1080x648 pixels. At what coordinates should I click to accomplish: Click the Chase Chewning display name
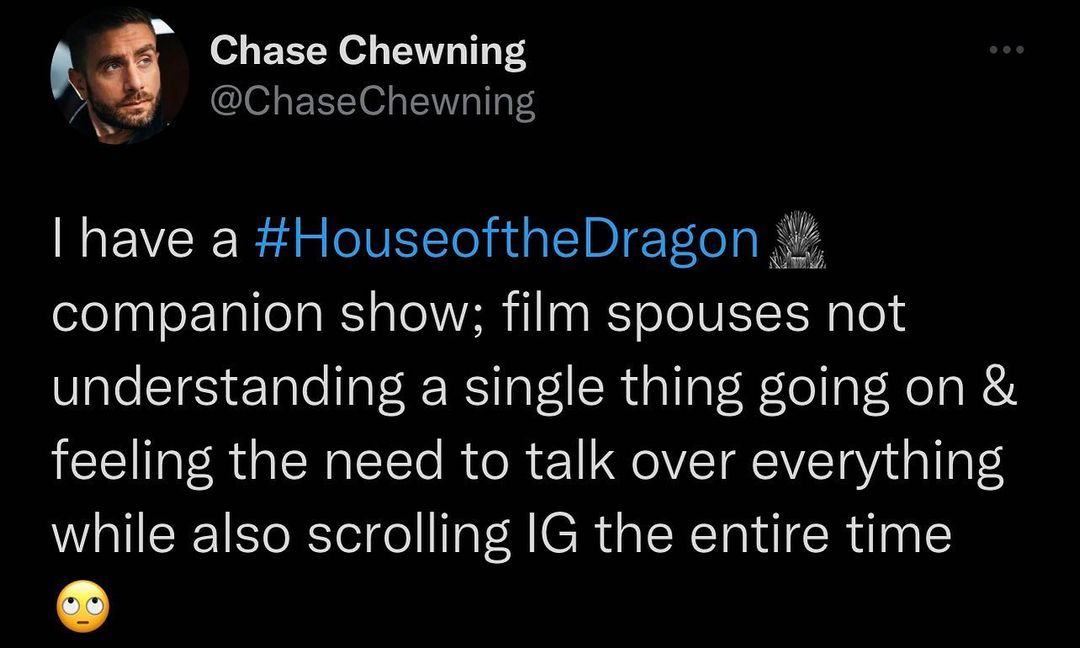(368, 52)
